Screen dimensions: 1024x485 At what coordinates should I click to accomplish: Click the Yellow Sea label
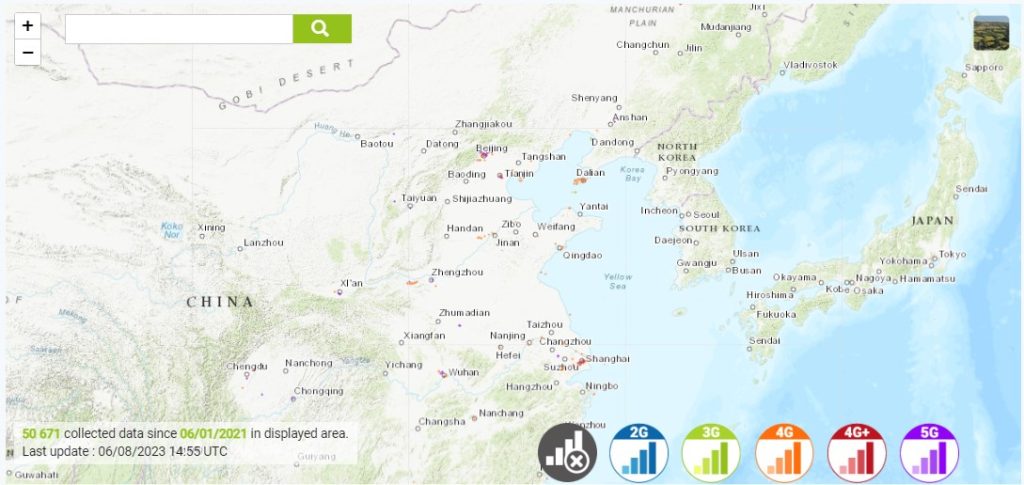pos(618,281)
